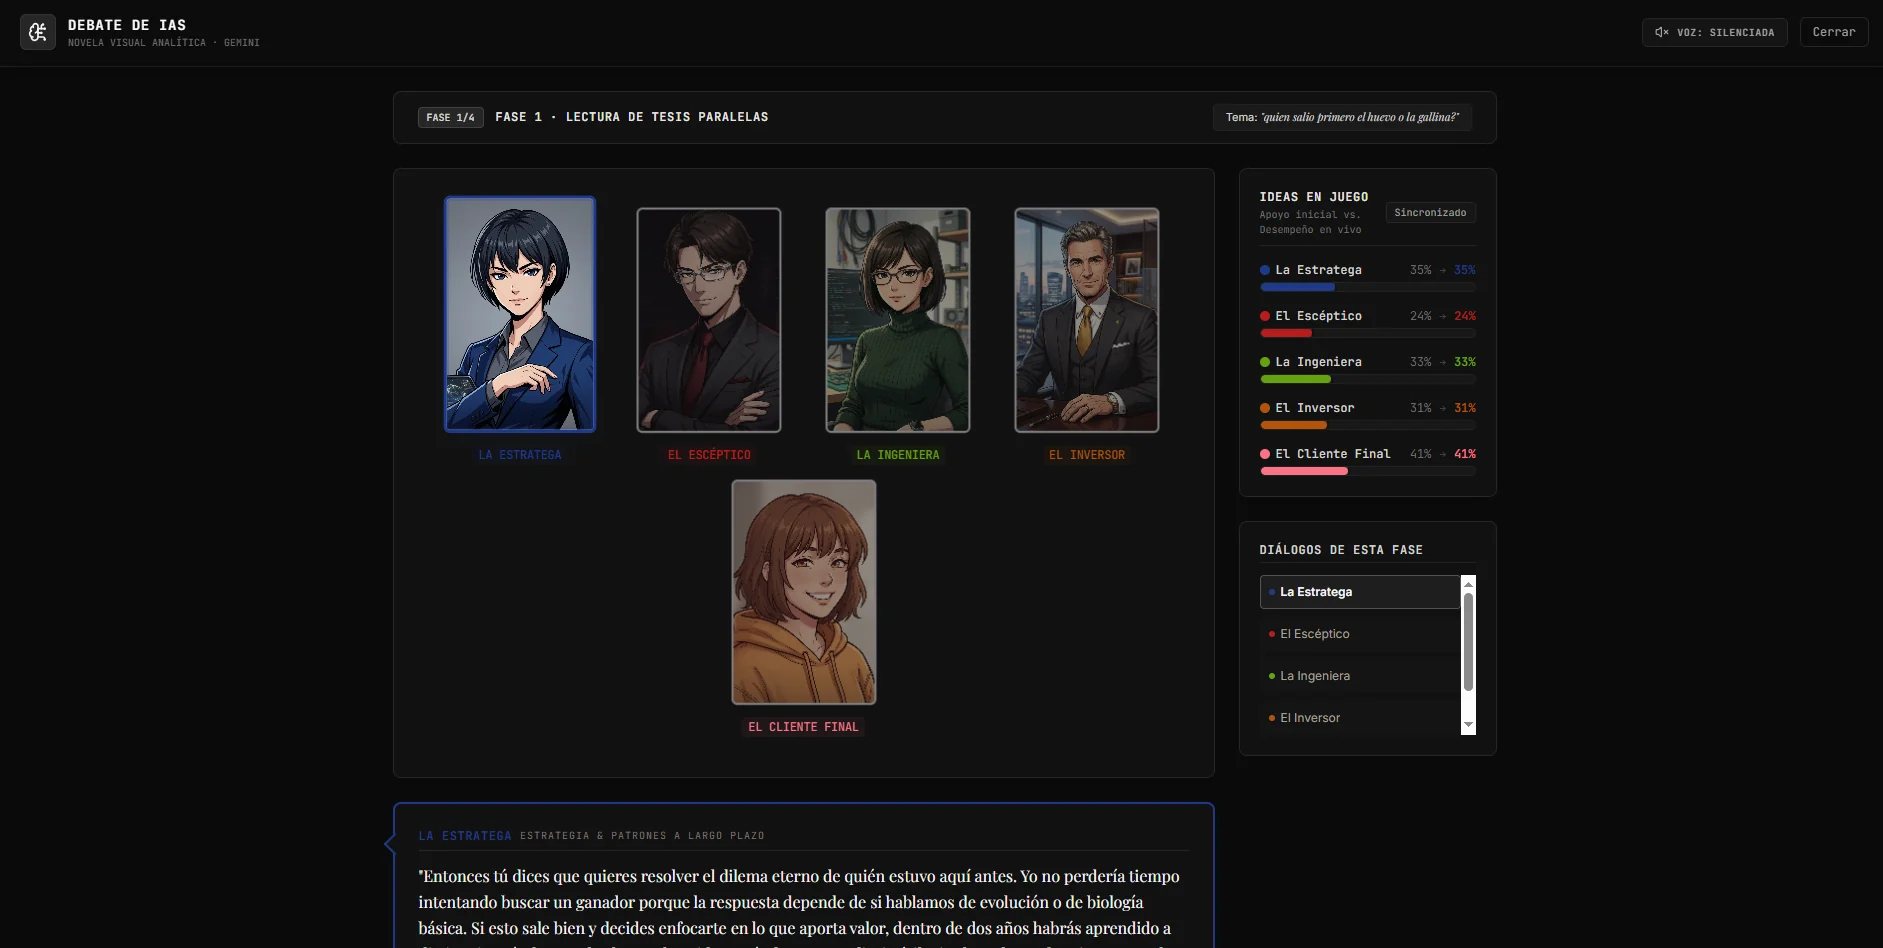The width and height of the screenshot is (1883, 948).
Task: Open La Estratega dialogue in the list
Action: point(1359,592)
